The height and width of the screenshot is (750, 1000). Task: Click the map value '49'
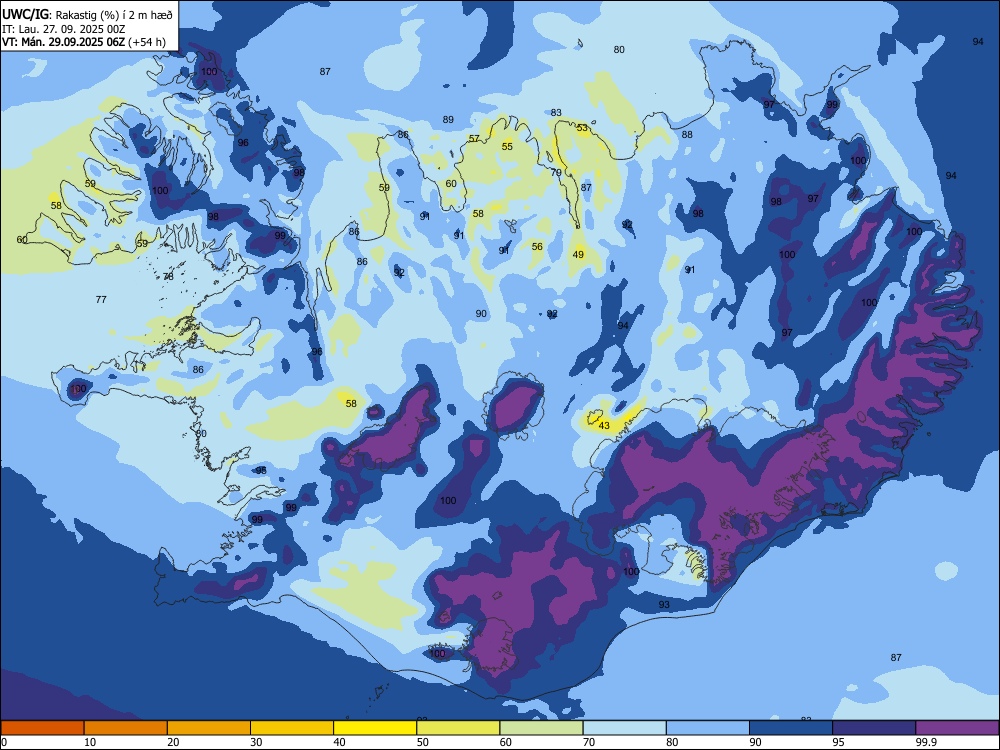(x=578, y=254)
